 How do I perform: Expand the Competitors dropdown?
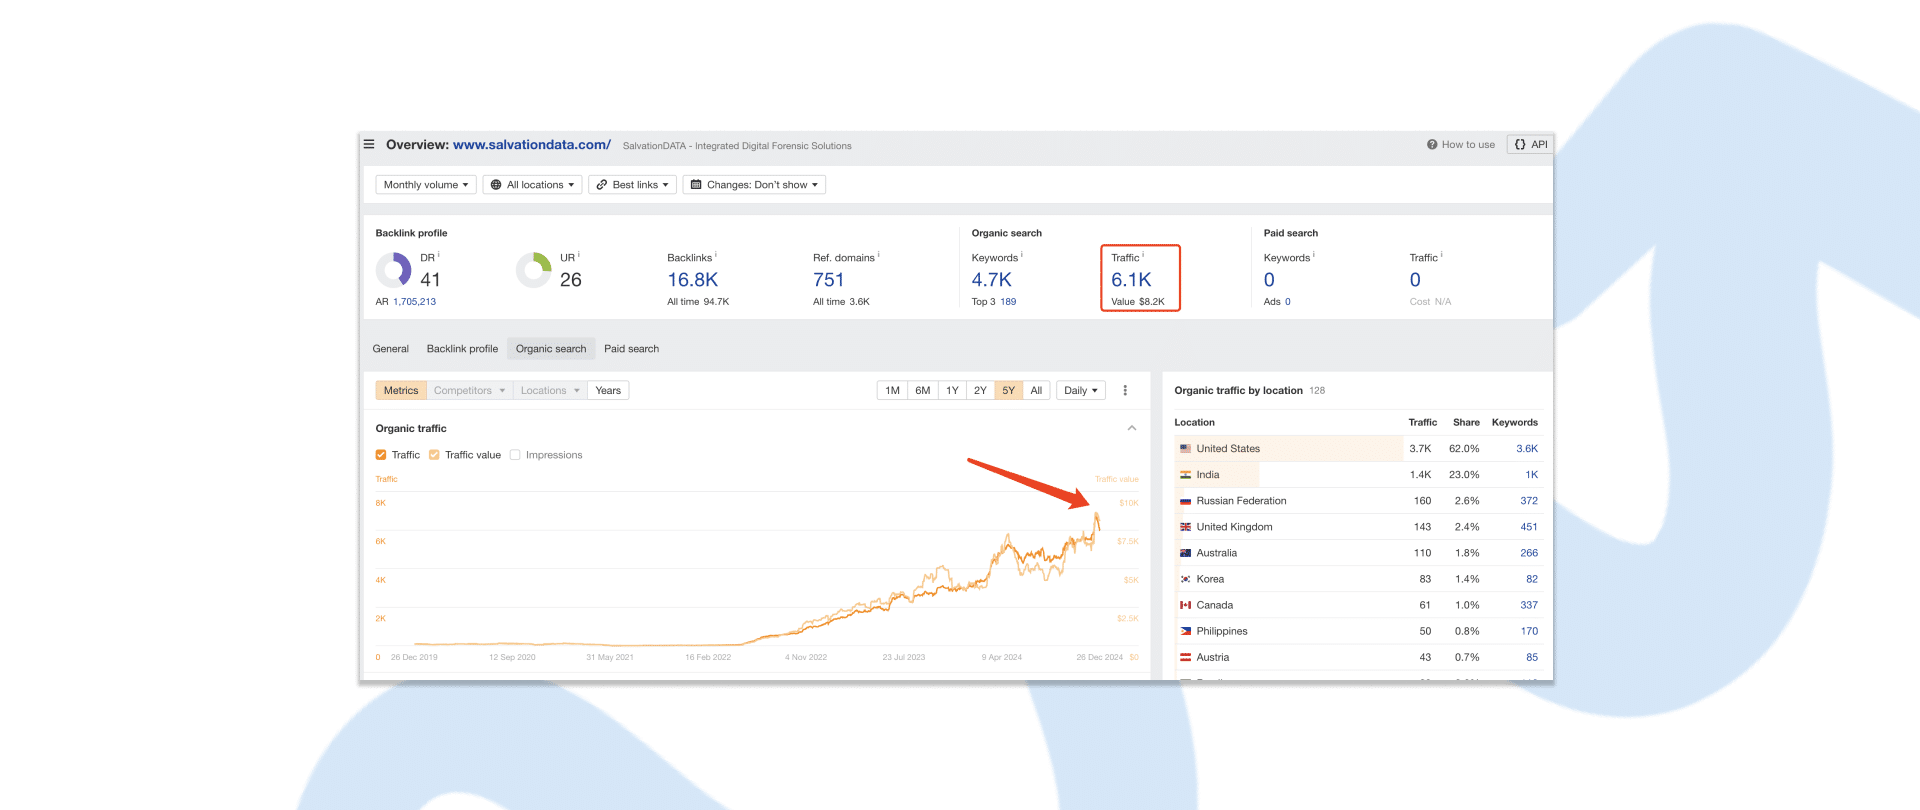pyautogui.click(x=469, y=391)
